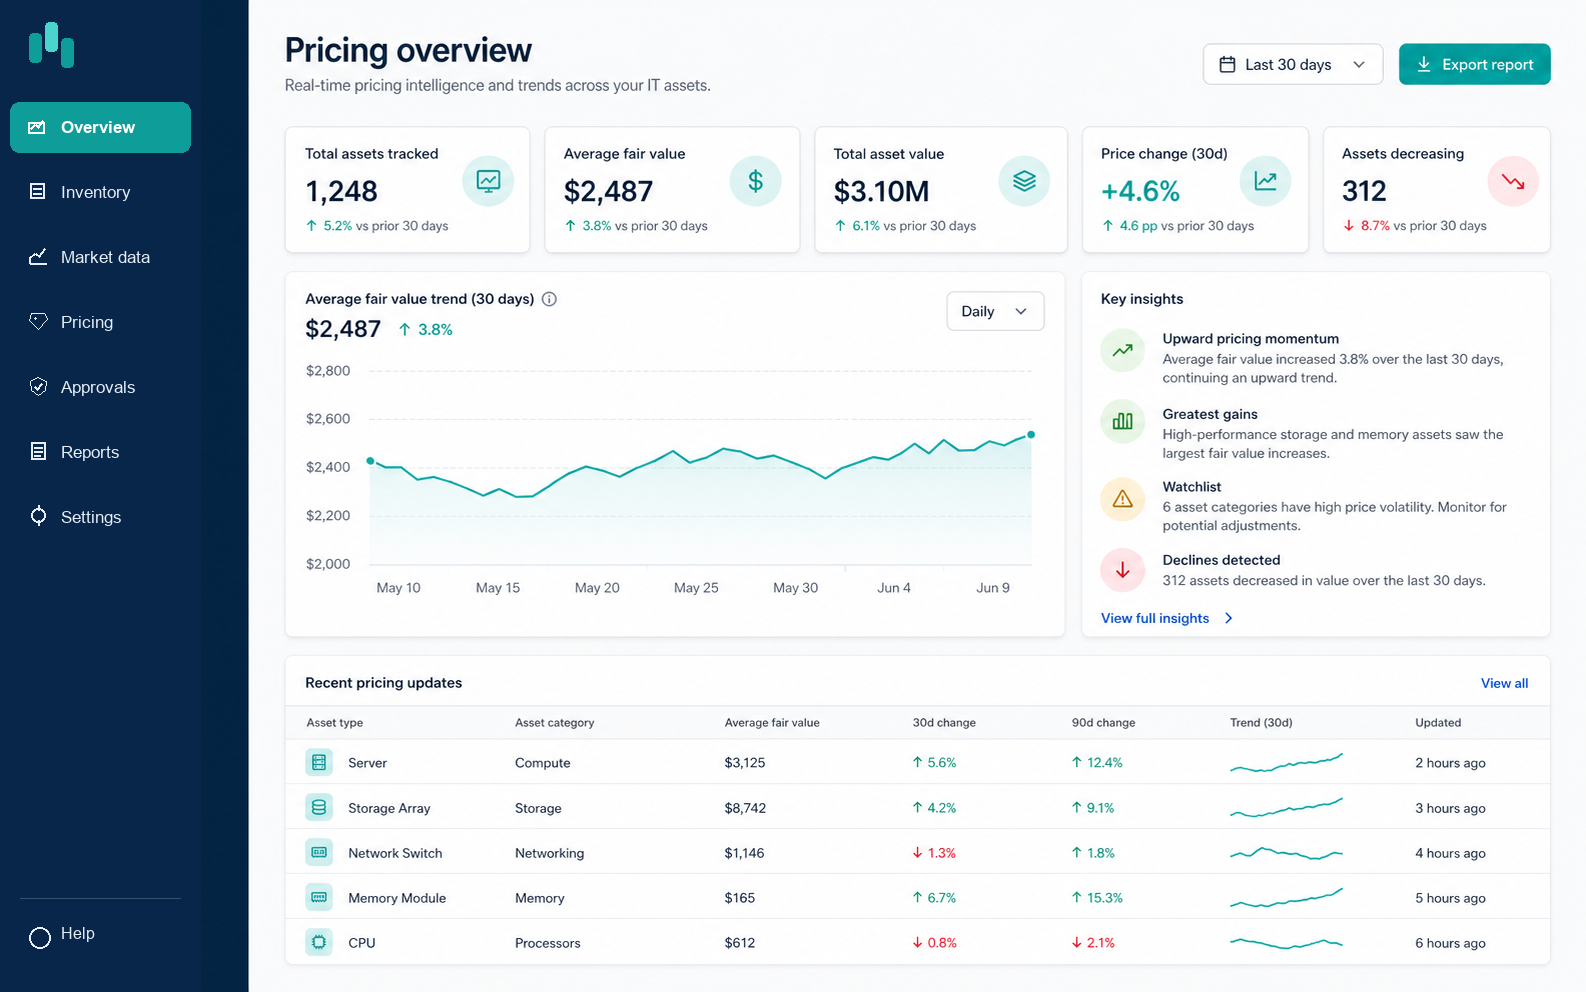1586x992 pixels.
Task: Click the Processors category cell
Action: tap(547, 943)
